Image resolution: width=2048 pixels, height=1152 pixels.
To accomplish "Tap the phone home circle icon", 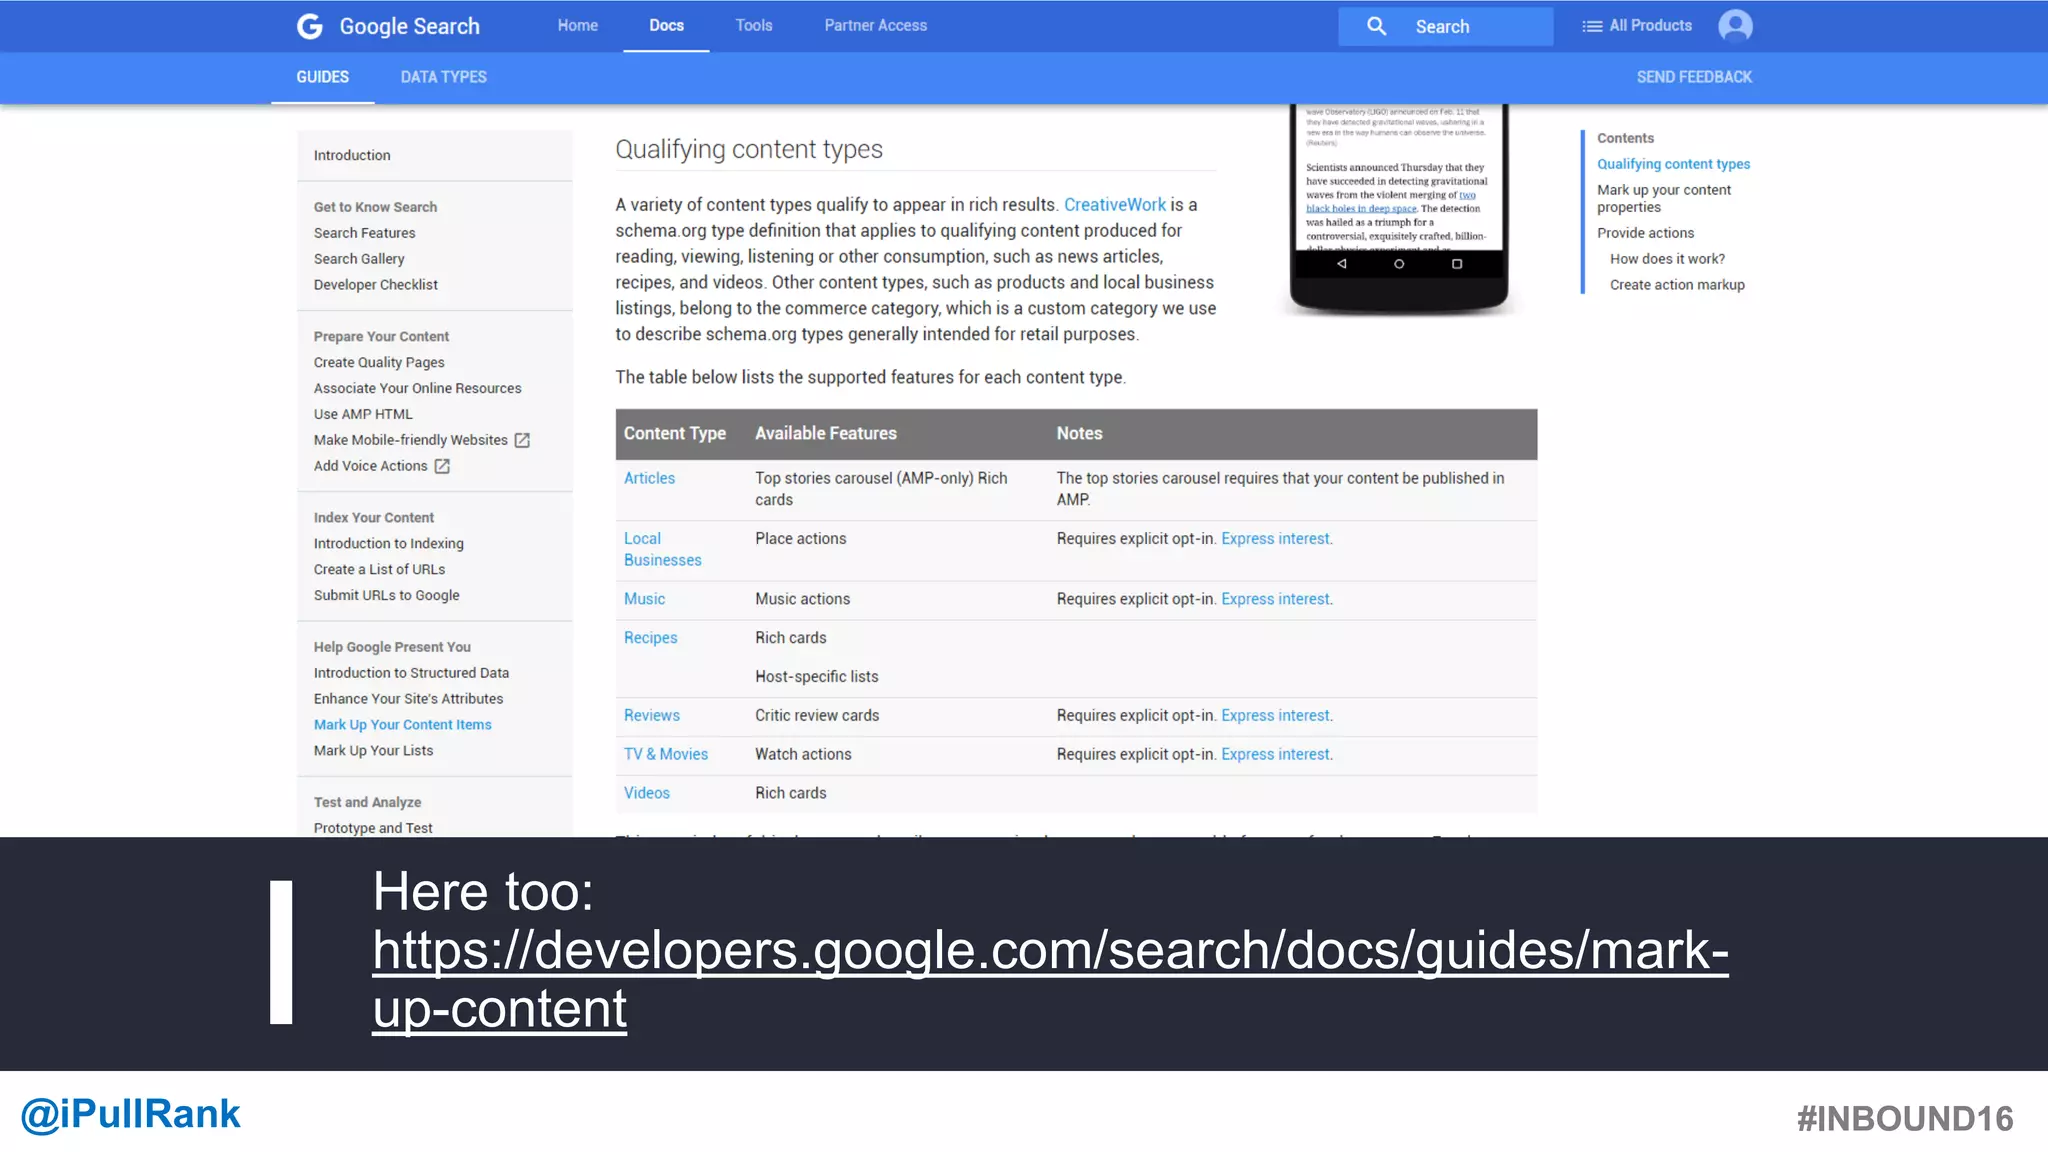I will [x=1399, y=264].
